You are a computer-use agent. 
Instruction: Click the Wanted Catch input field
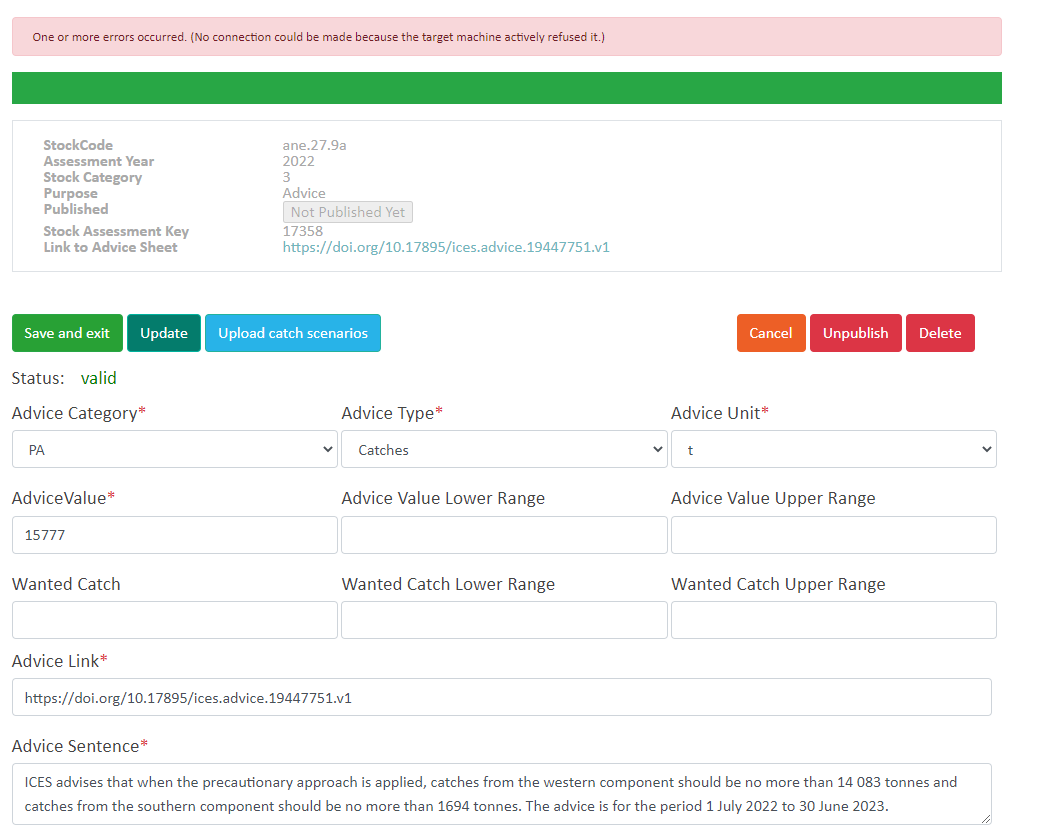[174, 620]
